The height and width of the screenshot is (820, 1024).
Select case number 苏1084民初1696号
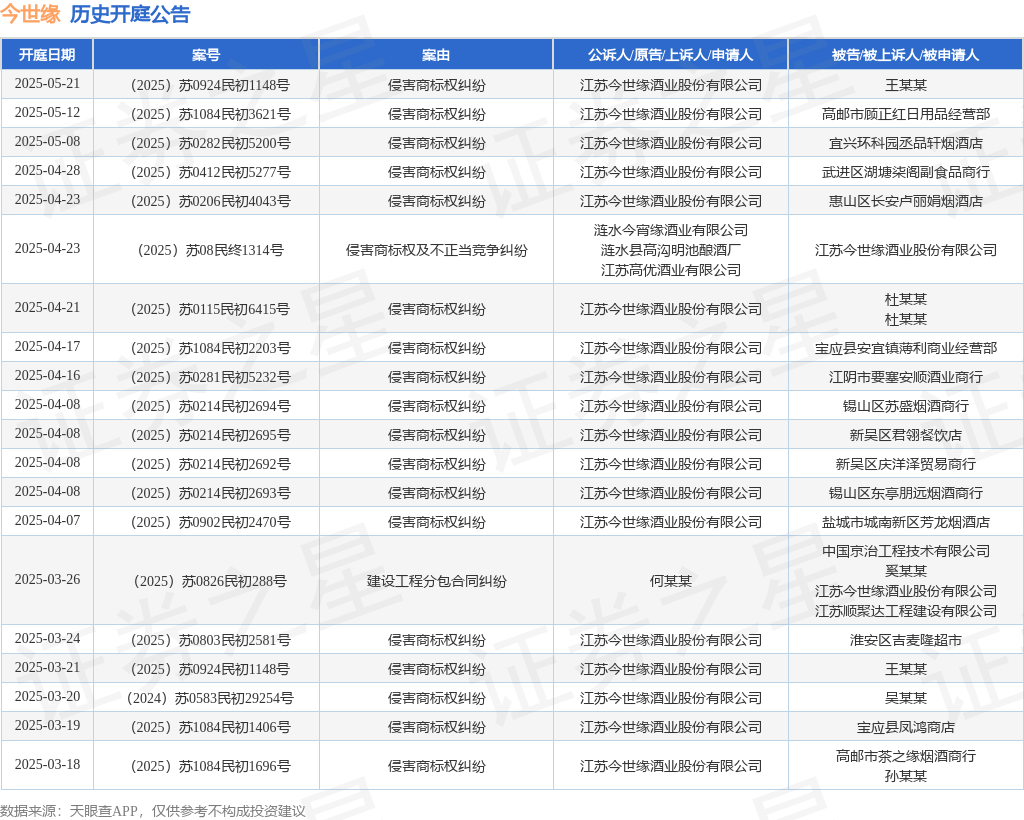210,766
